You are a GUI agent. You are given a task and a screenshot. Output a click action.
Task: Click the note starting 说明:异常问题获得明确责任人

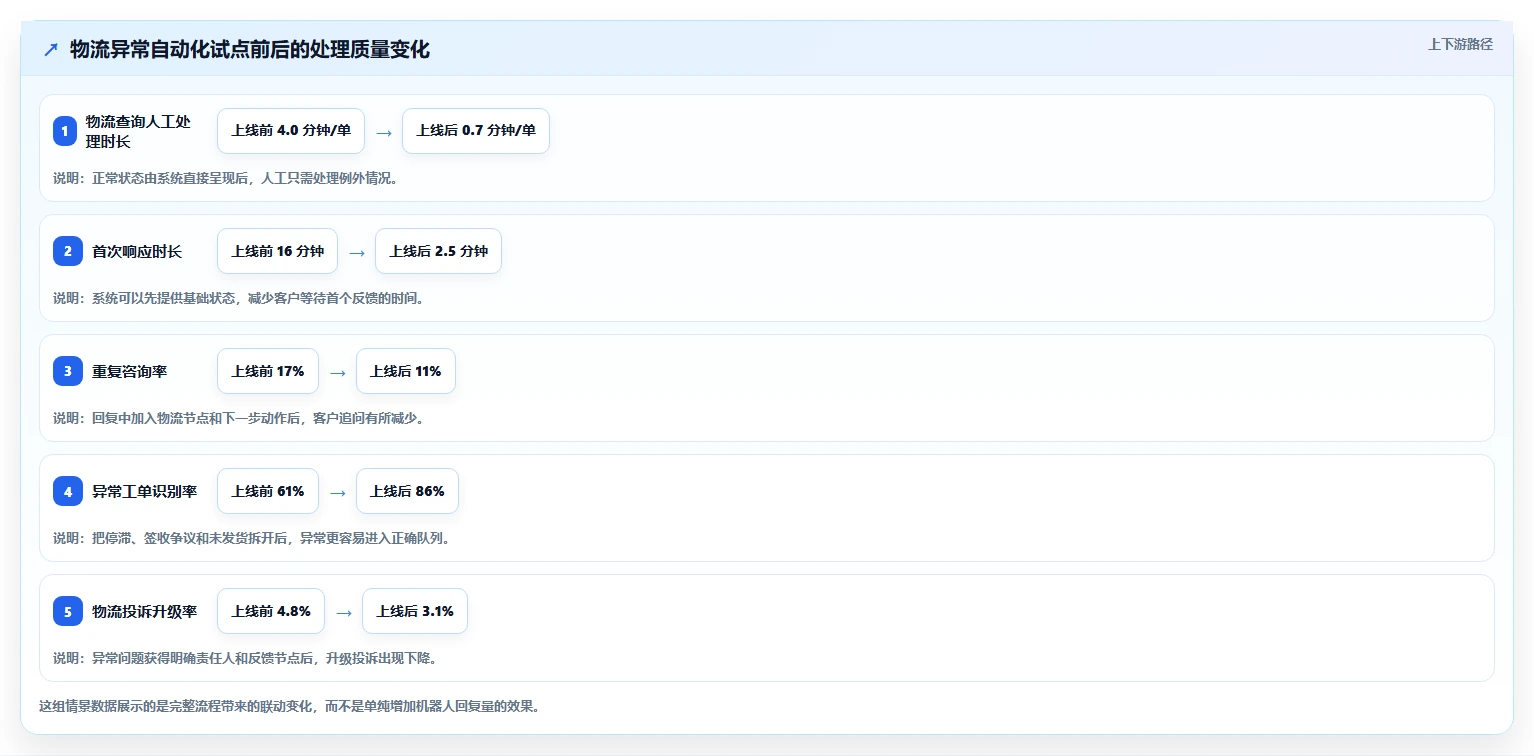[245, 658]
